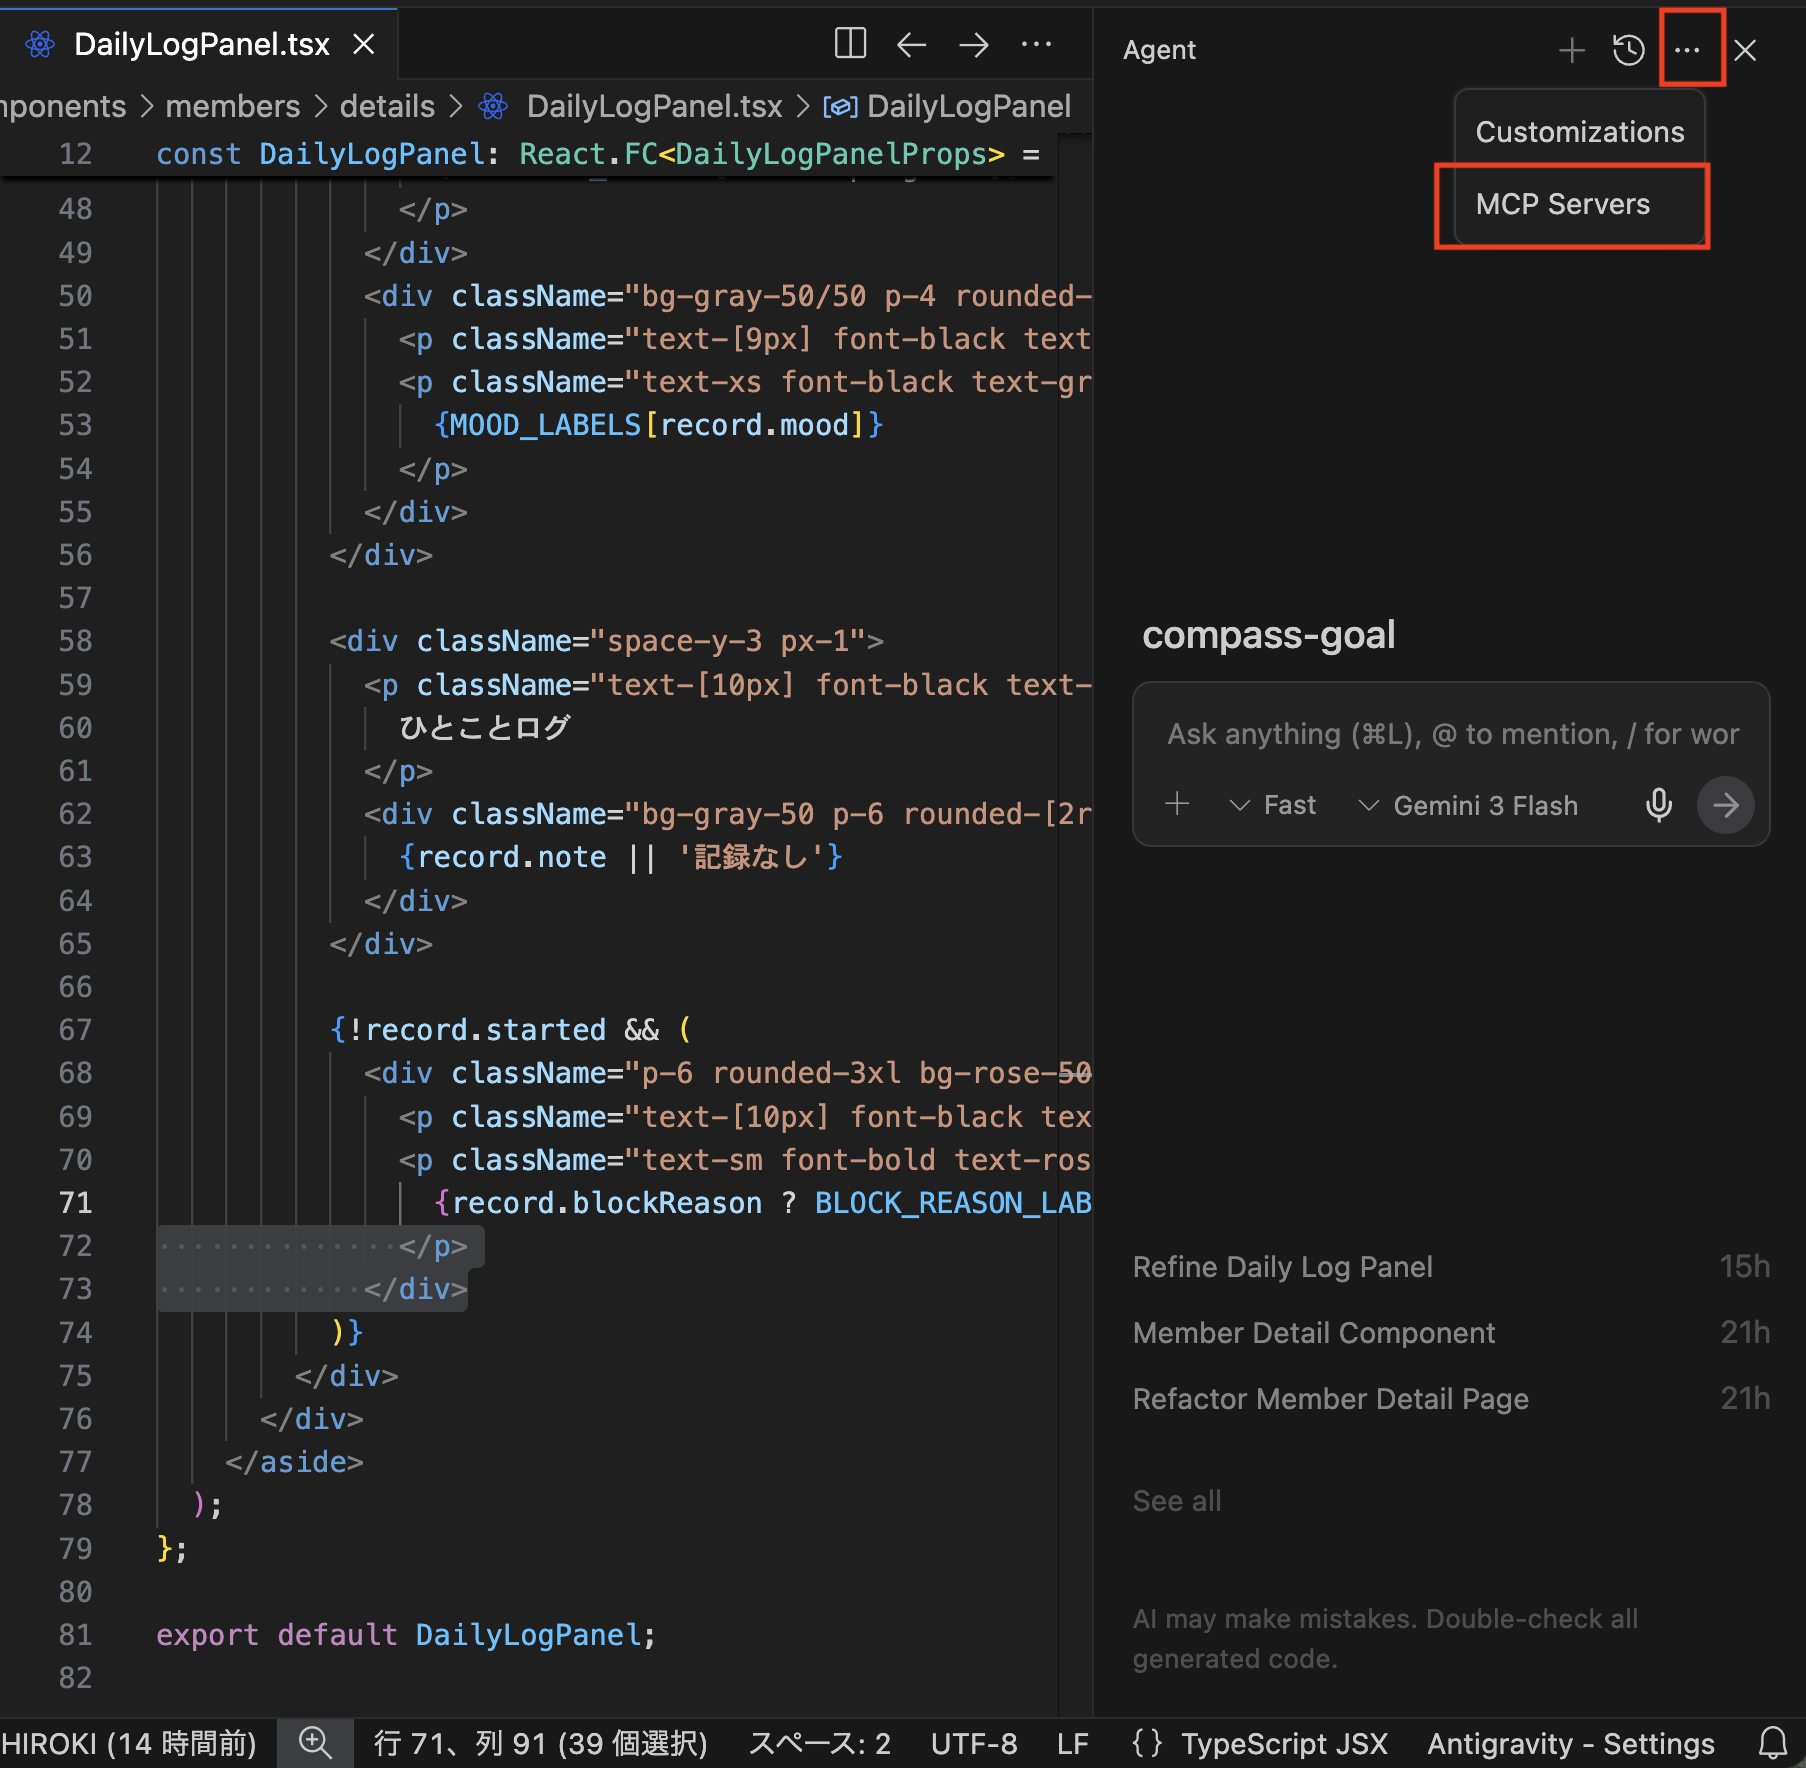
Task: Click the microphone voice input icon
Action: pos(1658,805)
